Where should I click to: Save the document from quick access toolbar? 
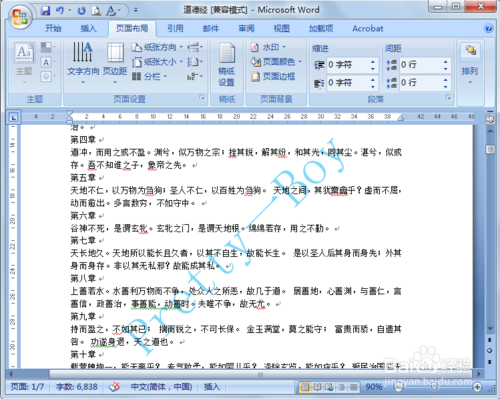45,11
